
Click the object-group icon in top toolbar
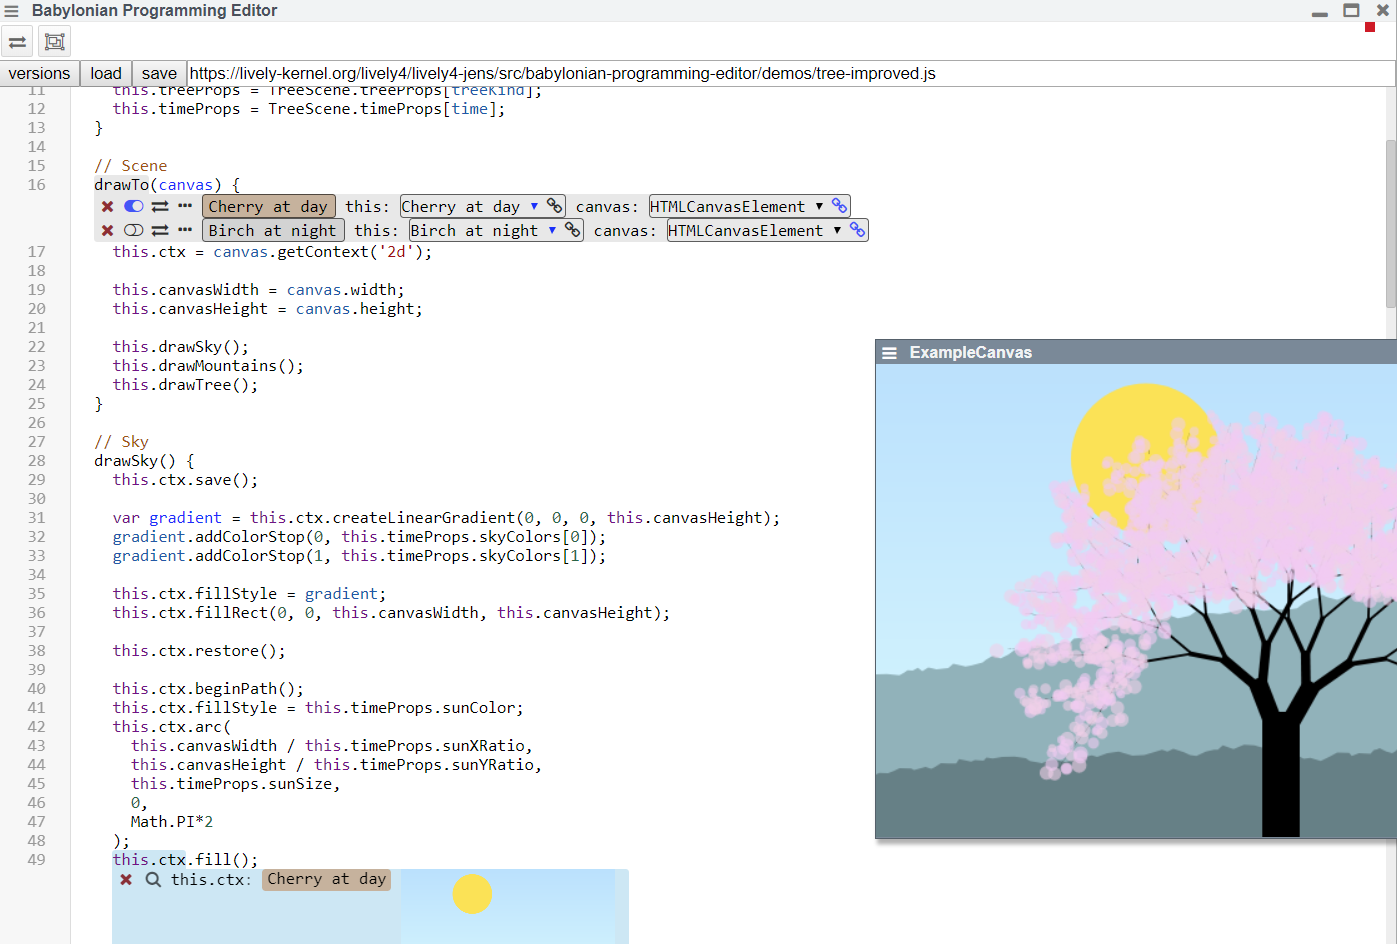click(55, 42)
